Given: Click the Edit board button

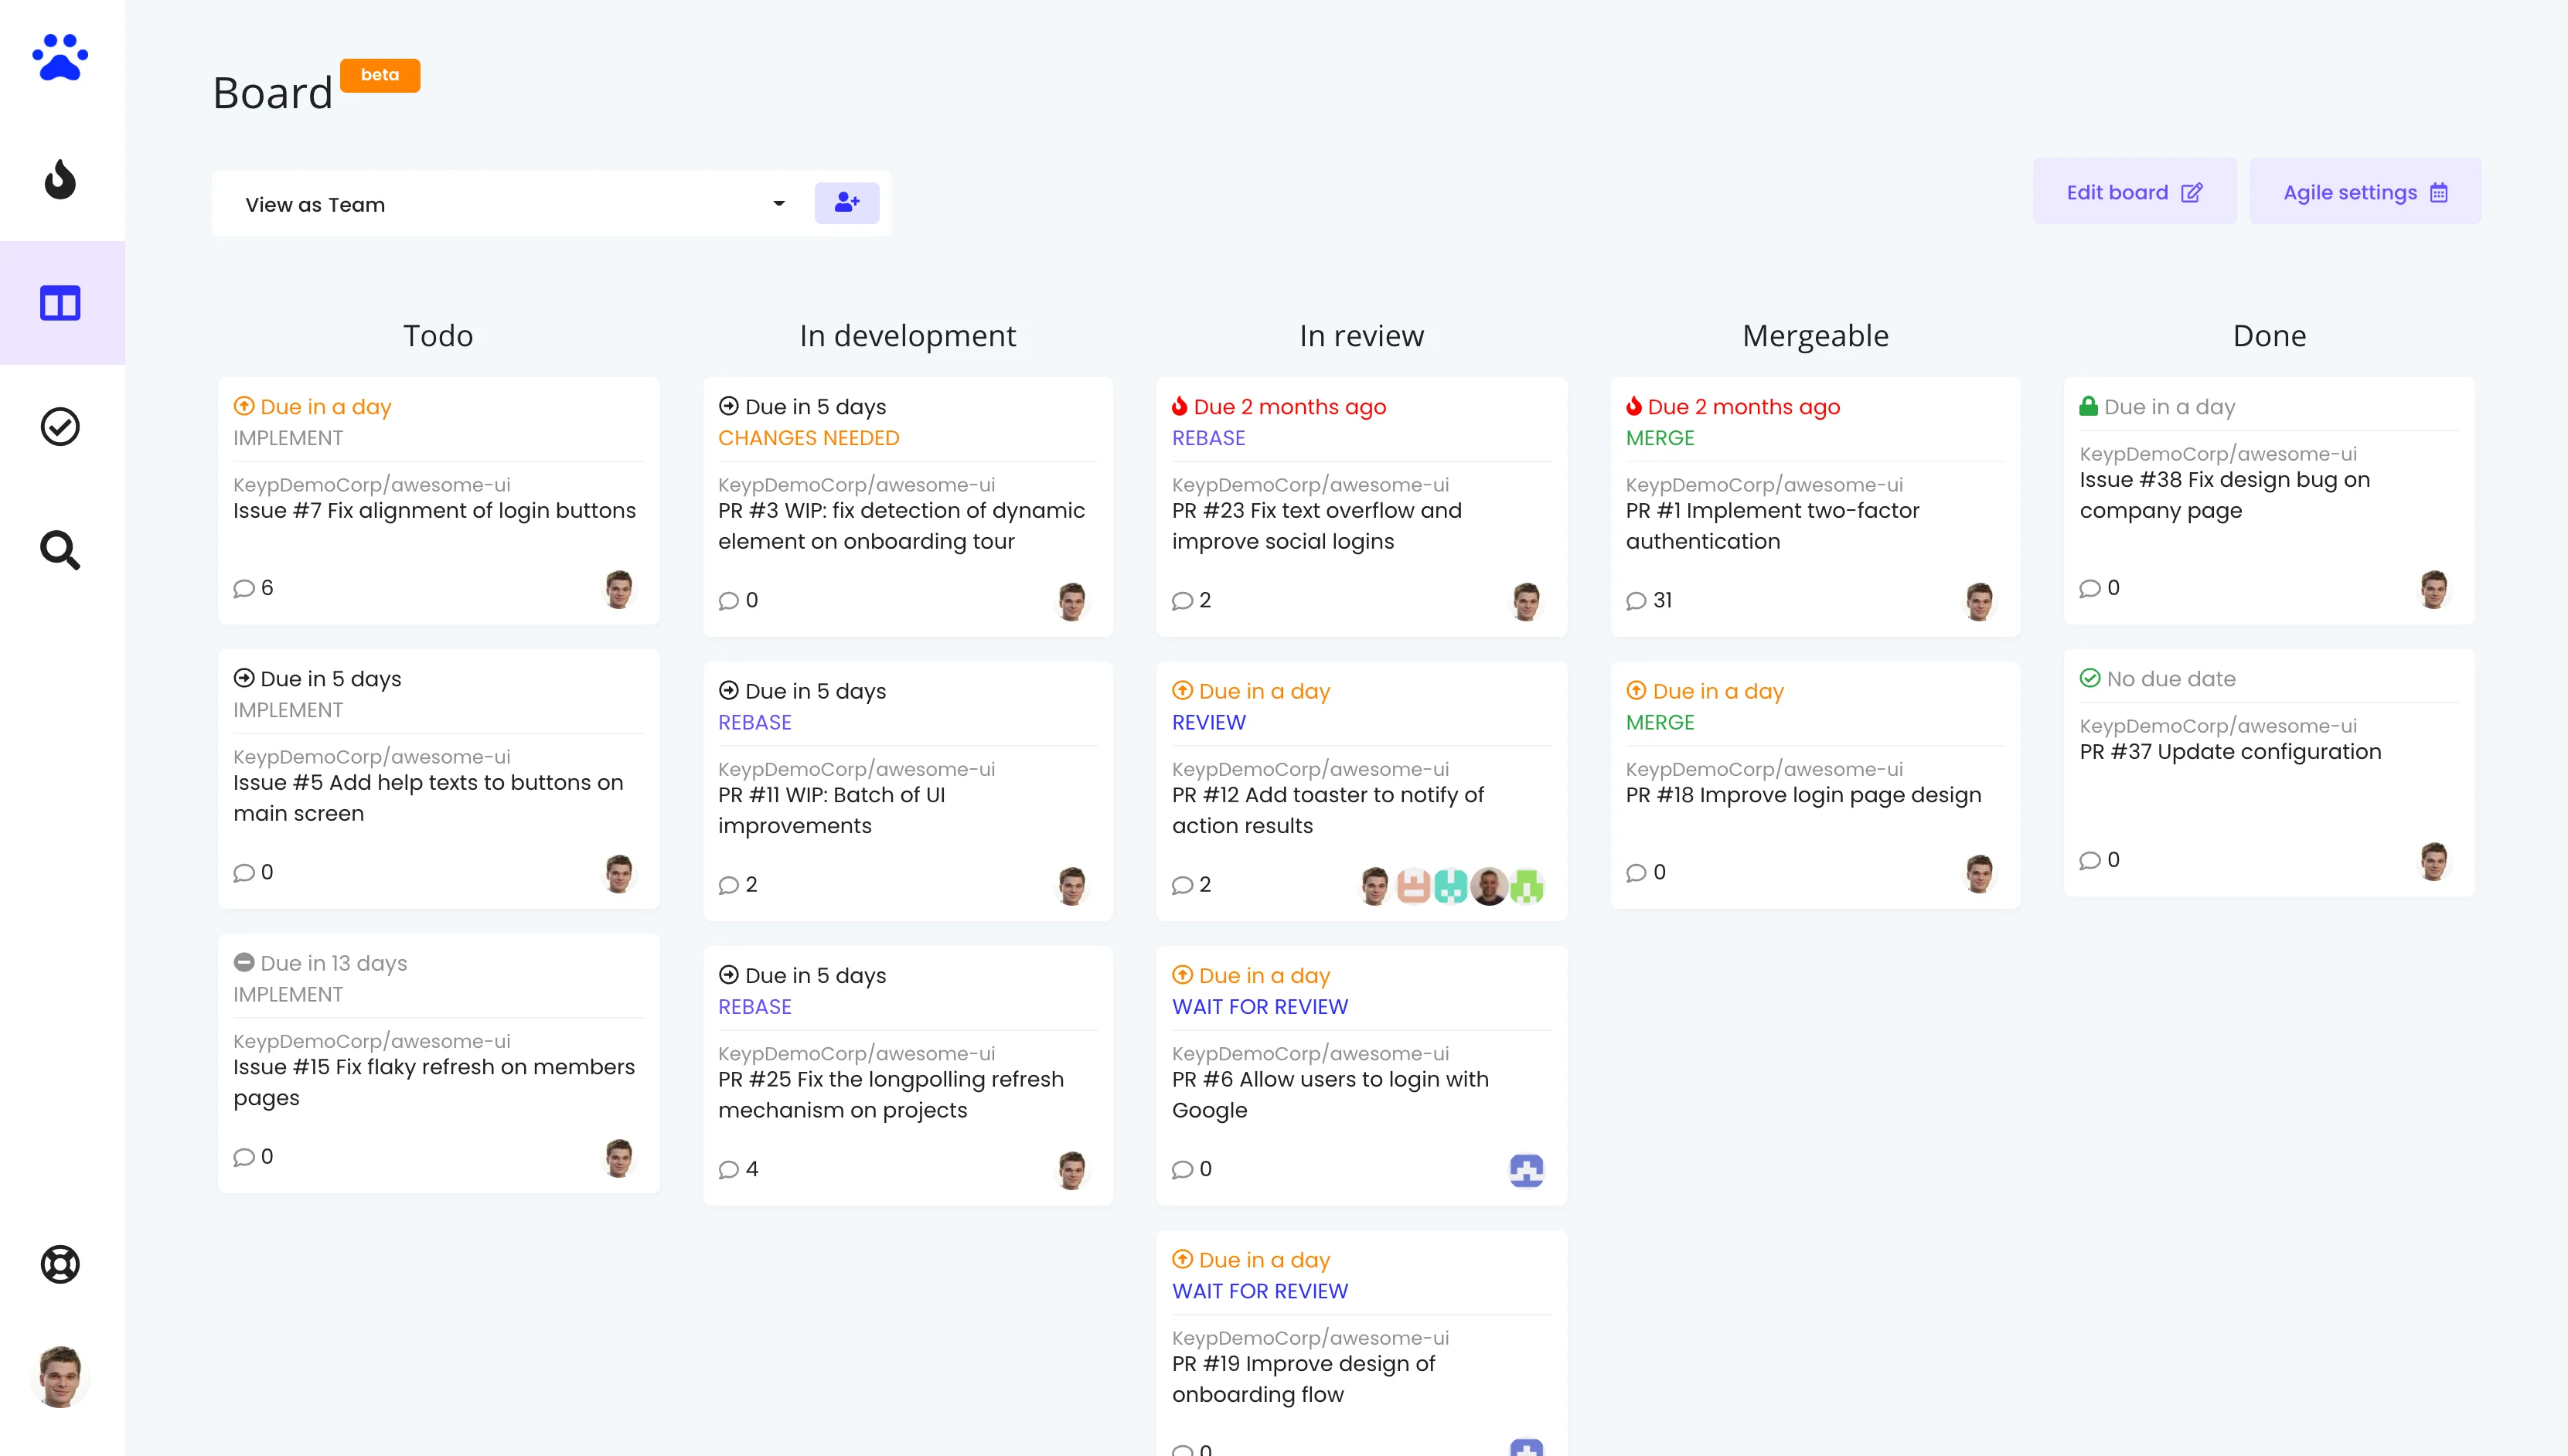Looking at the screenshot, I should point(2134,191).
